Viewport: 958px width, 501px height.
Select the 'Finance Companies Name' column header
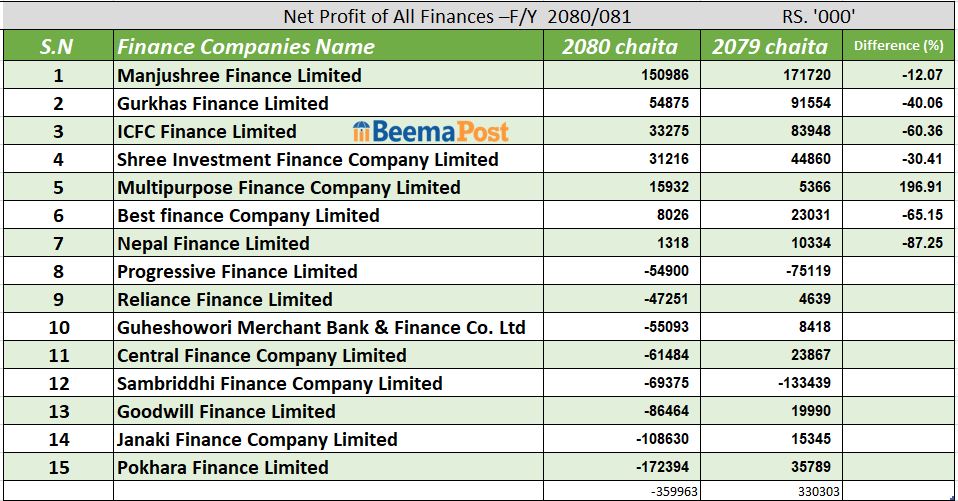(x=246, y=47)
